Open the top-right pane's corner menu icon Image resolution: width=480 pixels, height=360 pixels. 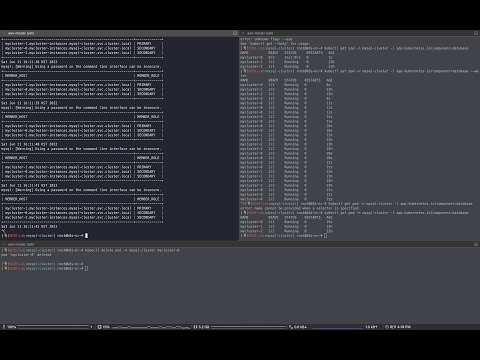coord(476,33)
